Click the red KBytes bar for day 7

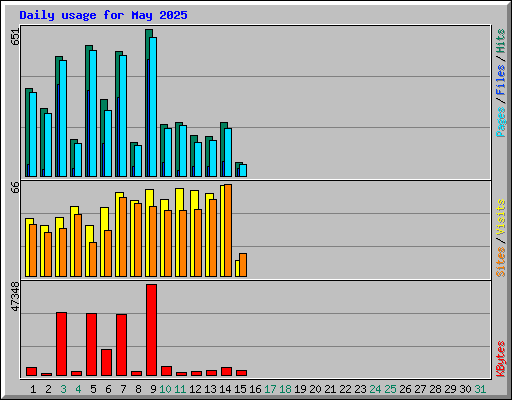(121, 345)
